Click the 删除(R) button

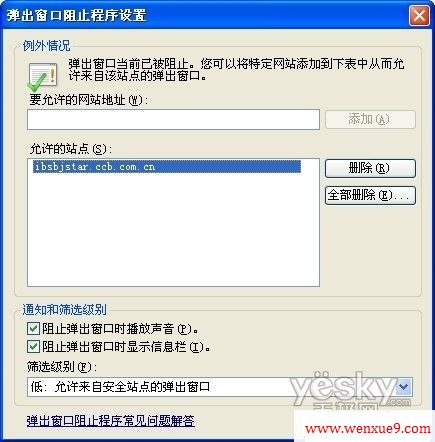coord(370,168)
